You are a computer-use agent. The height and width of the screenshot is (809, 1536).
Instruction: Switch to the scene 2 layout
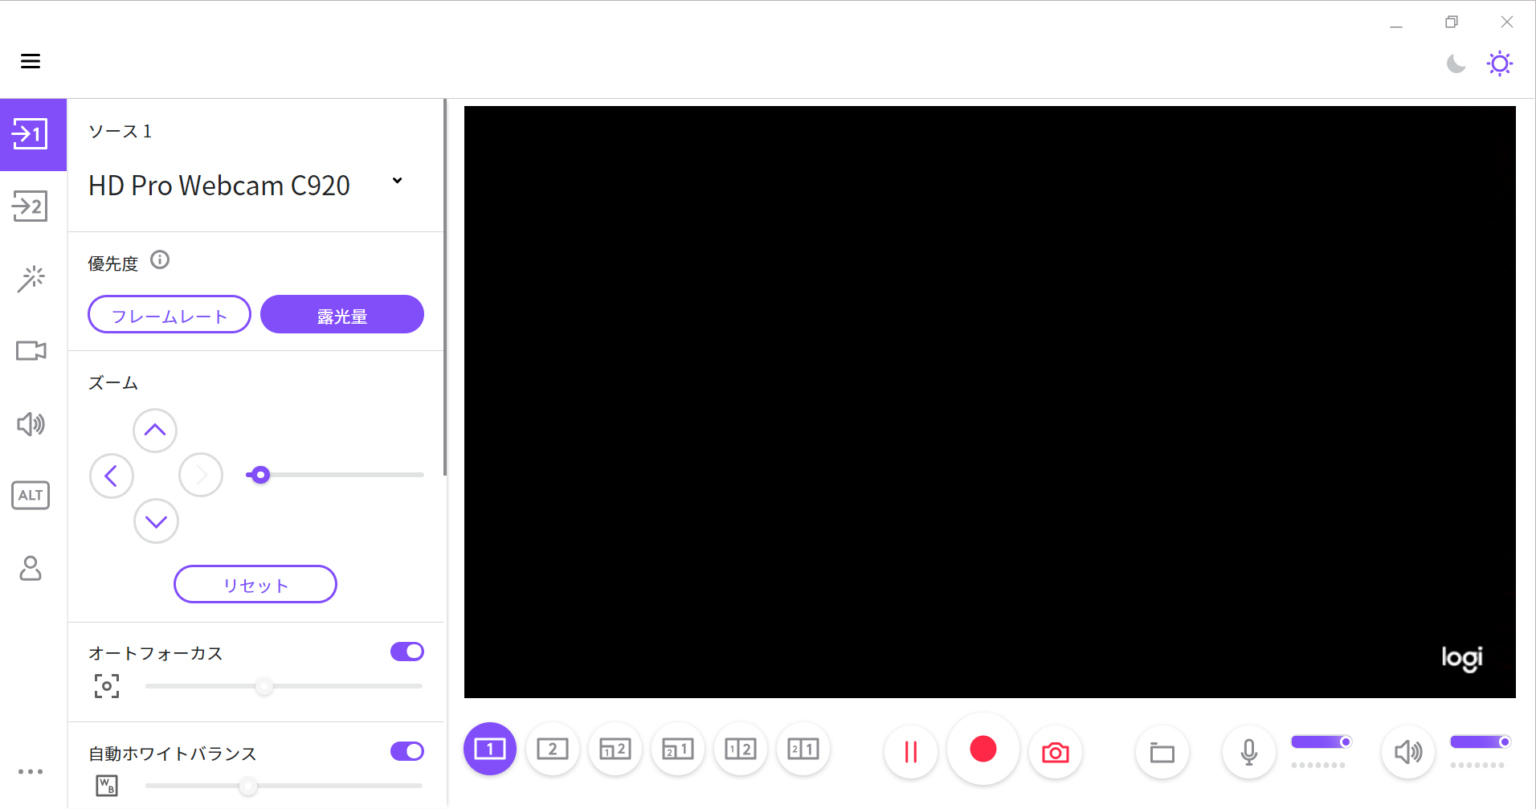pyautogui.click(x=552, y=749)
